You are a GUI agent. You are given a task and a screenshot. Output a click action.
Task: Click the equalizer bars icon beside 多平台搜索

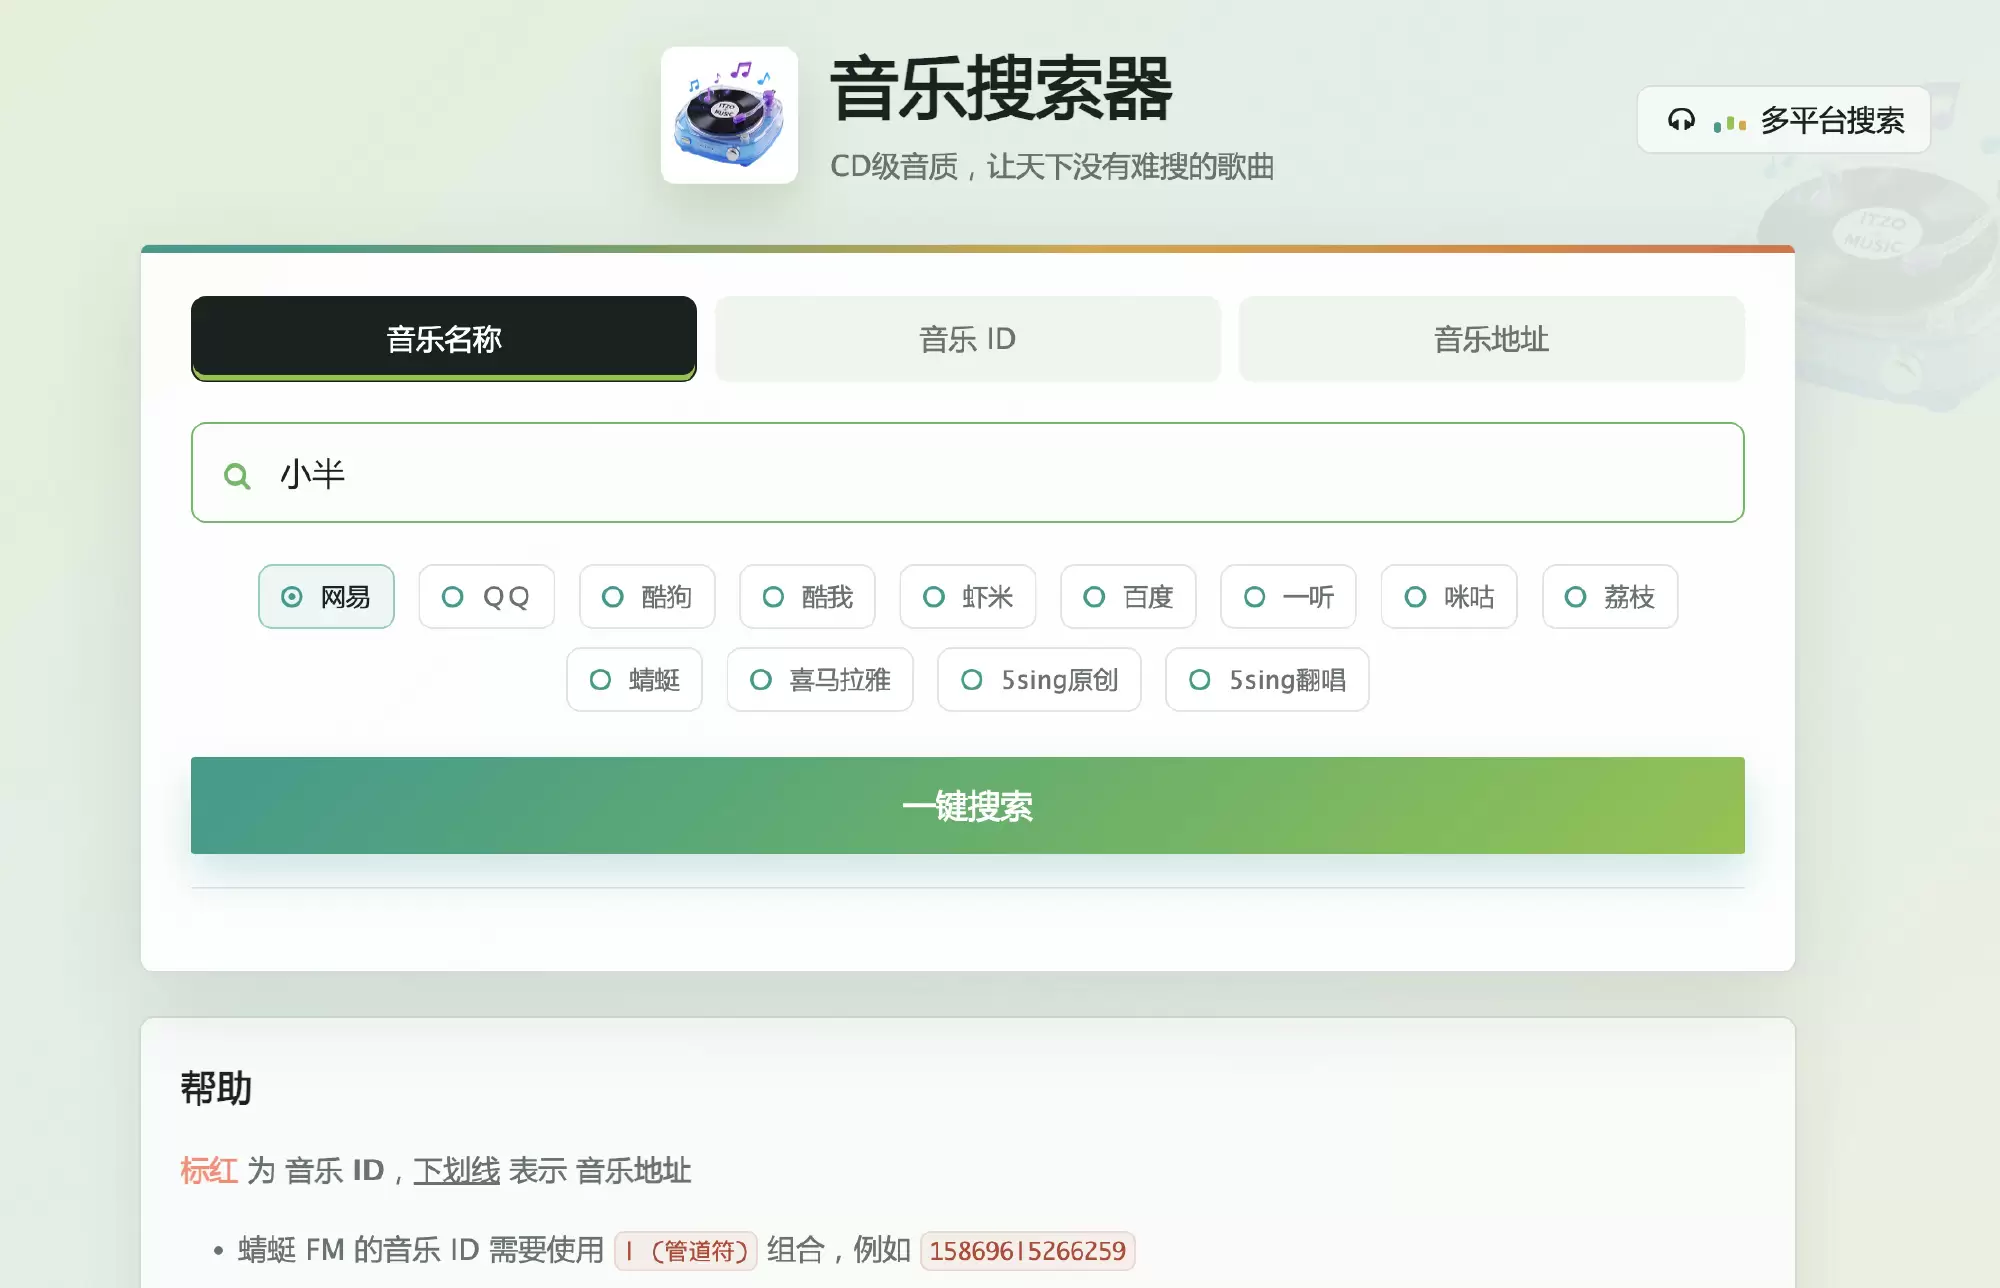click(x=1730, y=122)
